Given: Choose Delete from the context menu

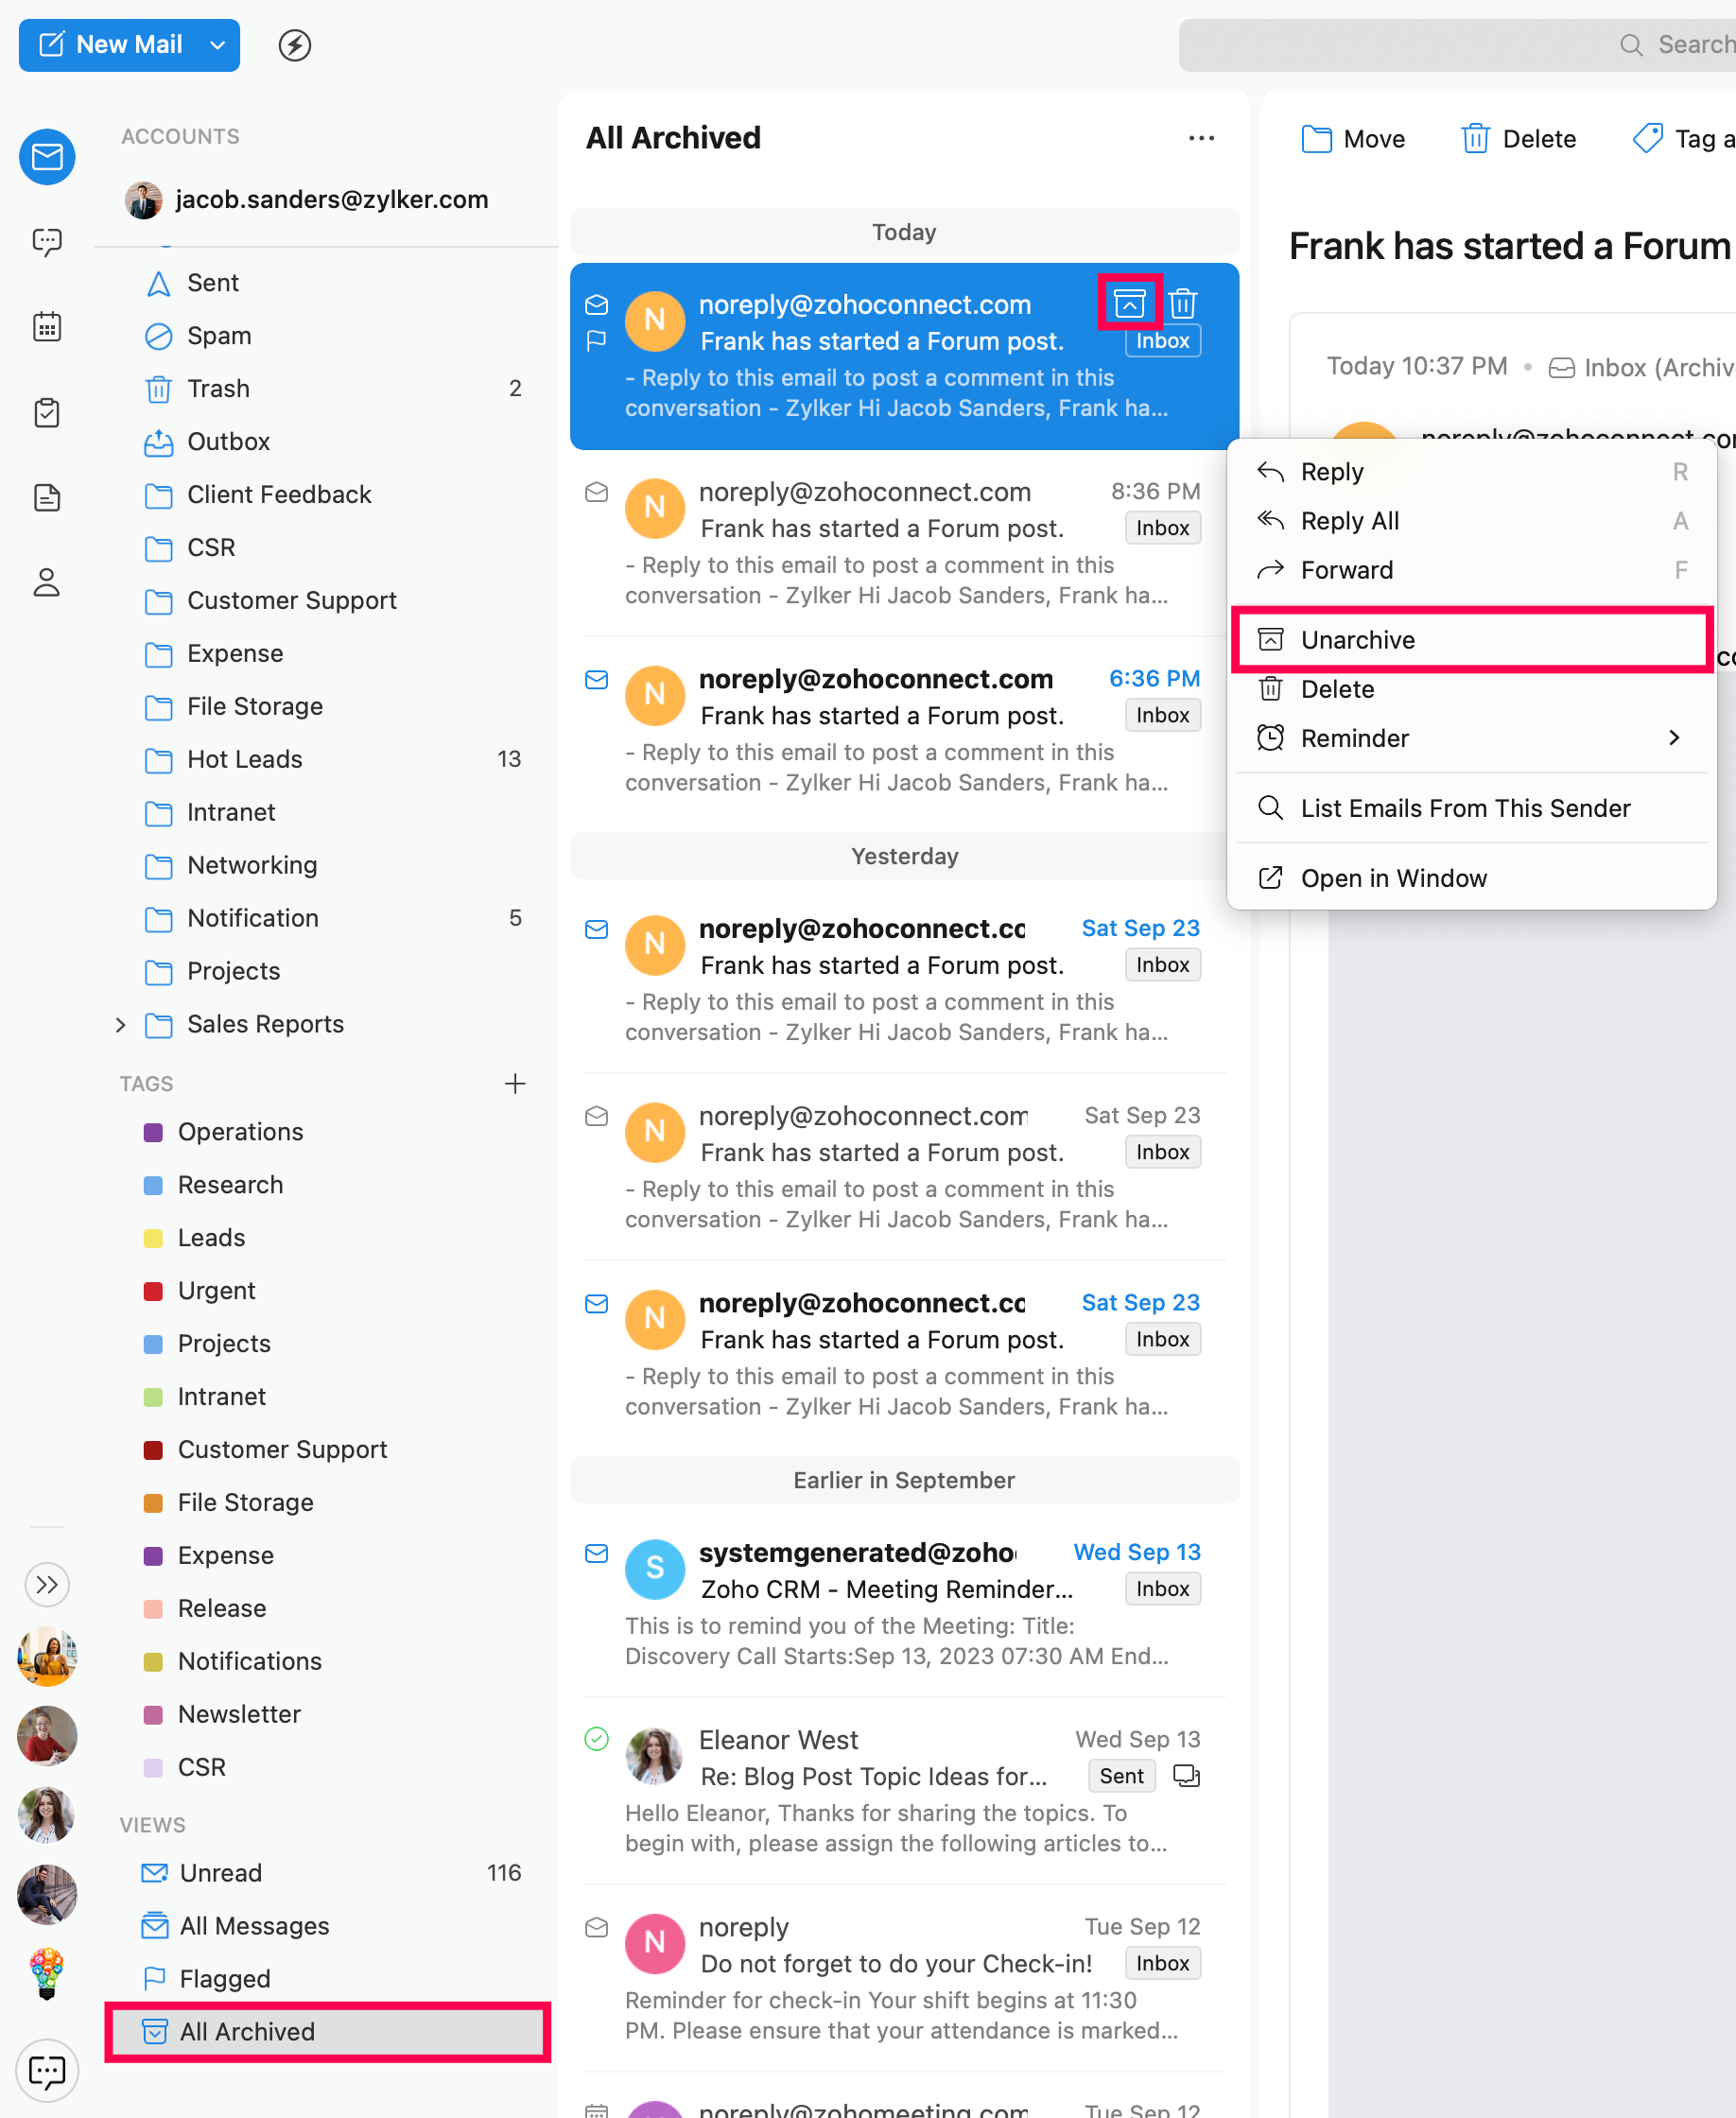Looking at the screenshot, I should 1471,688.
